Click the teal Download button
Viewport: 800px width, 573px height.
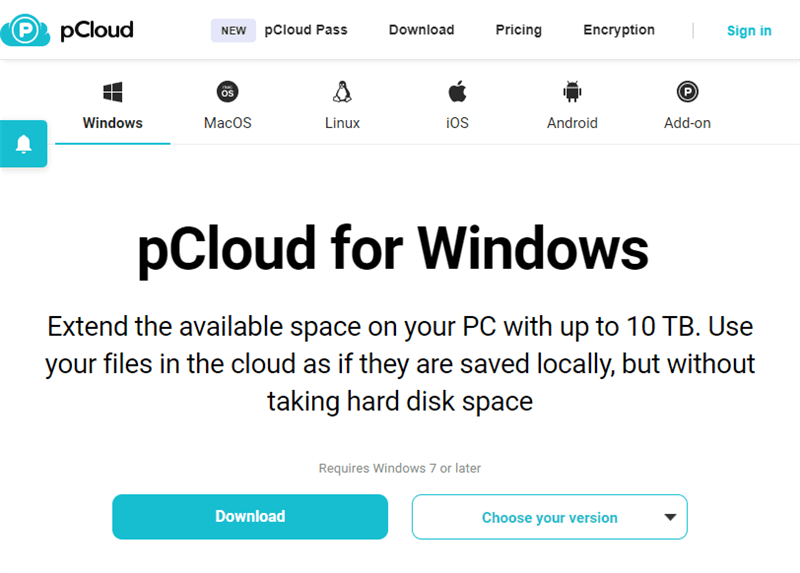click(250, 516)
